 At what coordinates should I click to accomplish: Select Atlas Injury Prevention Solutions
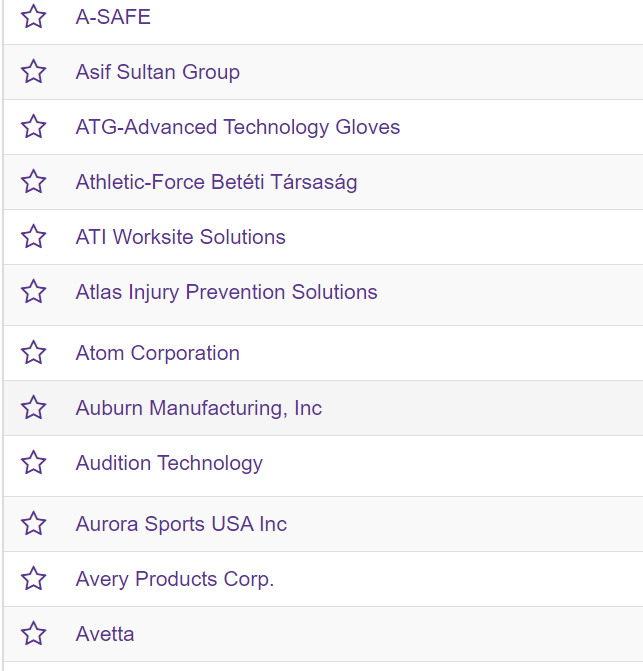coord(226,292)
